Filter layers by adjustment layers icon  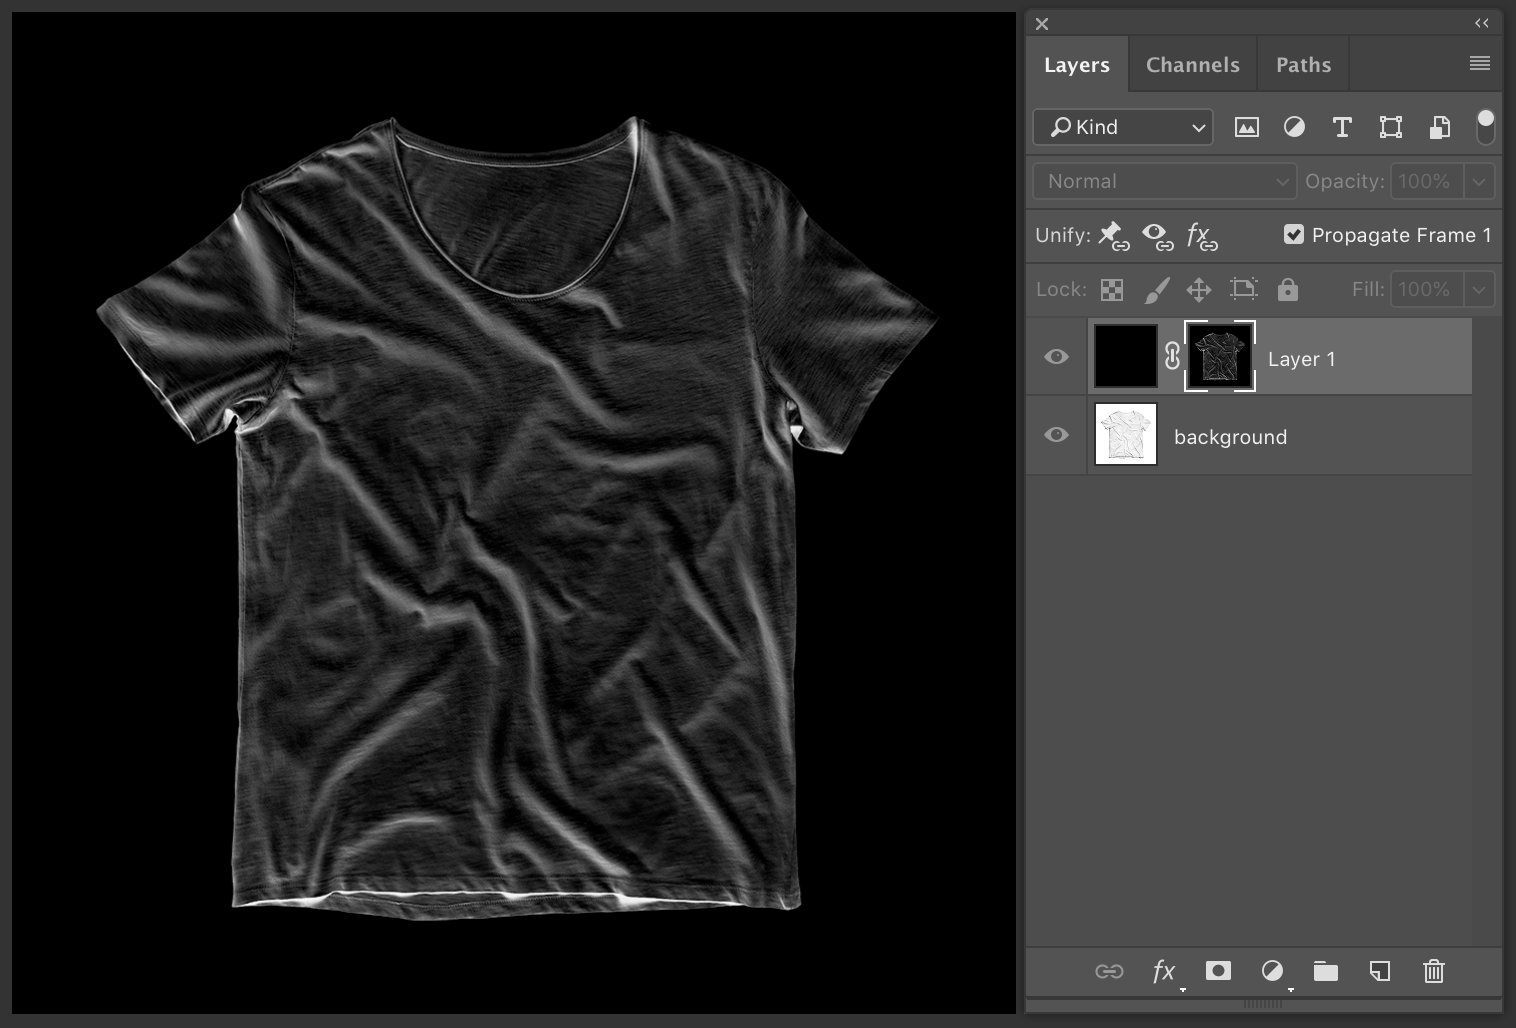click(1294, 127)
